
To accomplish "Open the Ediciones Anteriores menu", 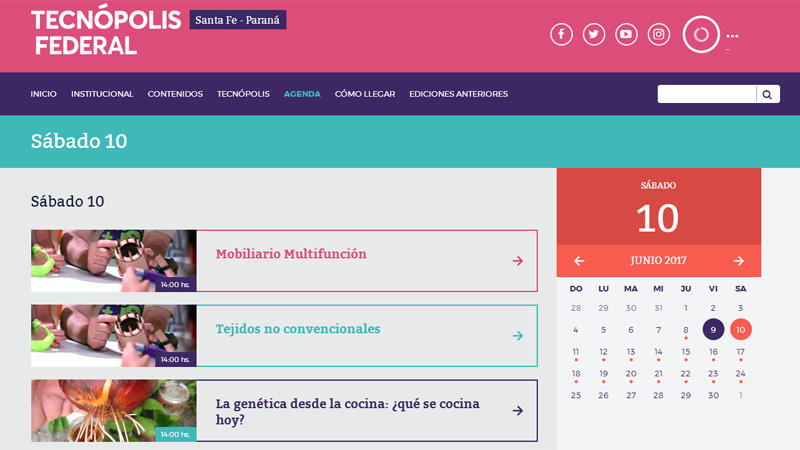I will click(458, 94).
